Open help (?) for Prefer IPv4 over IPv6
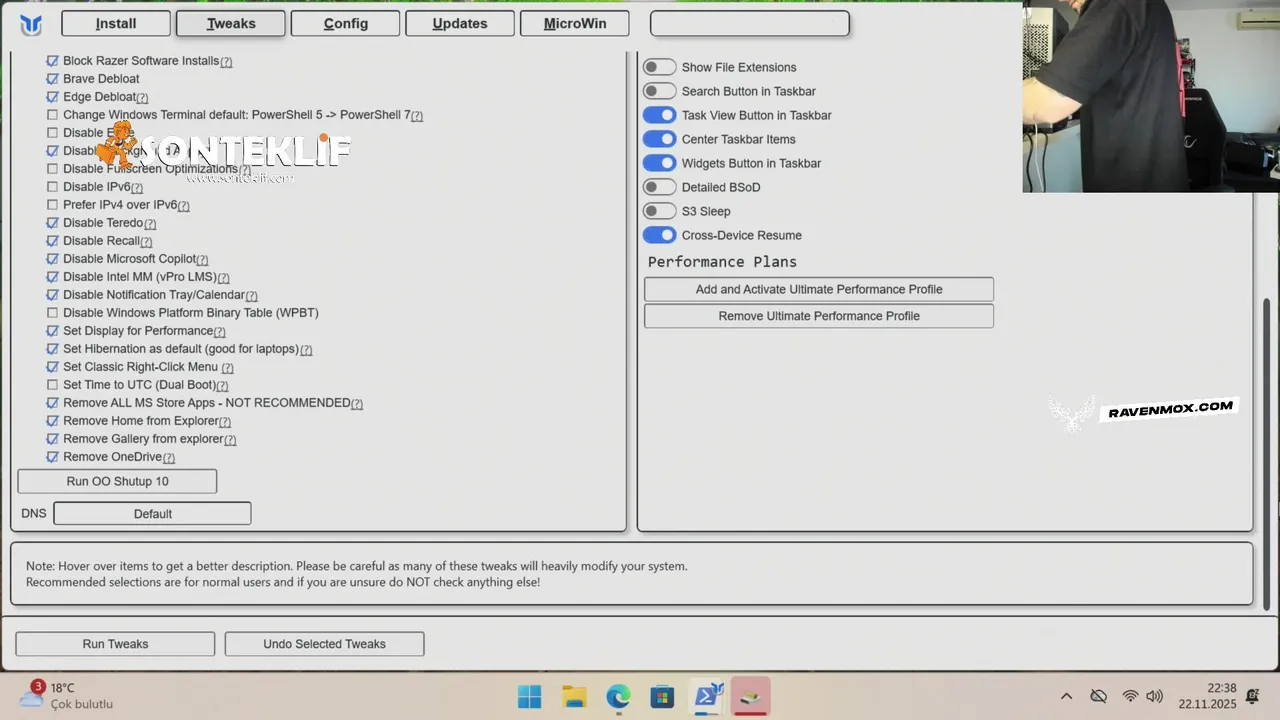This screenshot has height=720, width=1280. click(x=183, y=206)
